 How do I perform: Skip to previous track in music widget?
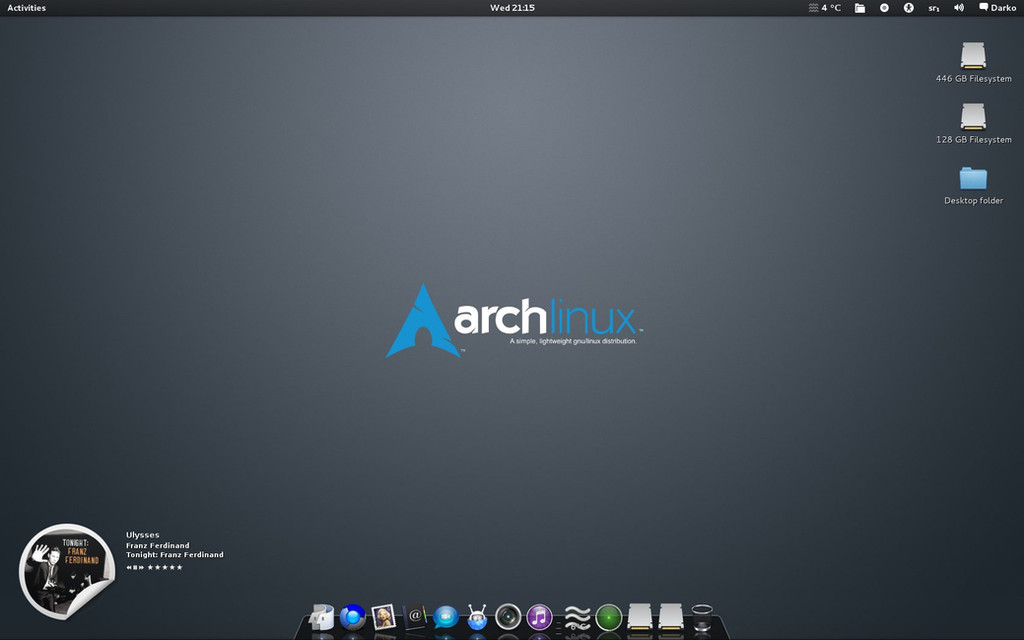[129, 568]
